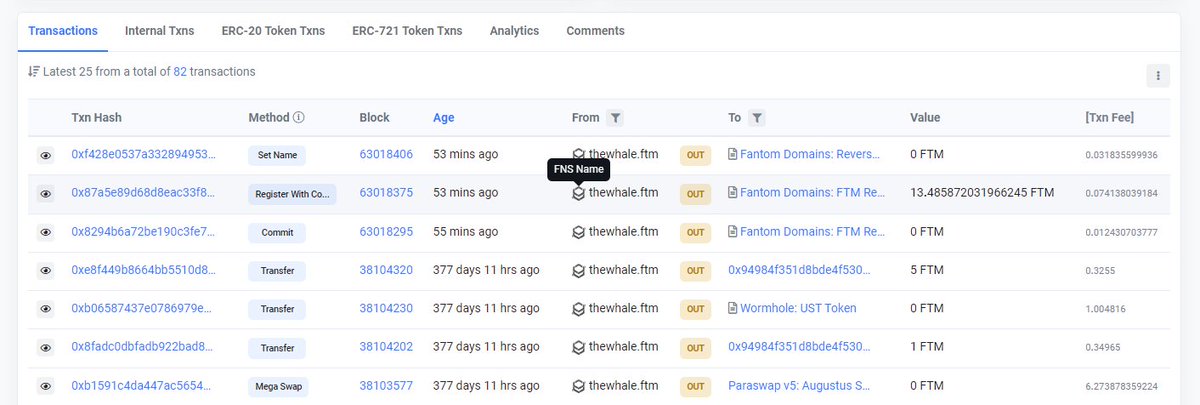Preview transaction 0x87a5e89d68d8eac33f8 with eye icon
The height and width of the screenshot is (405, 1200).
tap(45, 194)
